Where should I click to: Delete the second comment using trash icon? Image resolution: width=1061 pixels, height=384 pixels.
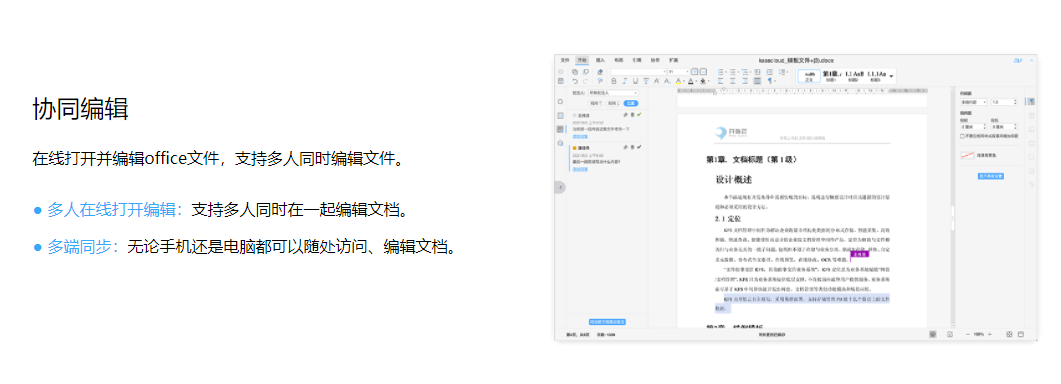pyautogui.click(x=632, y=147)
